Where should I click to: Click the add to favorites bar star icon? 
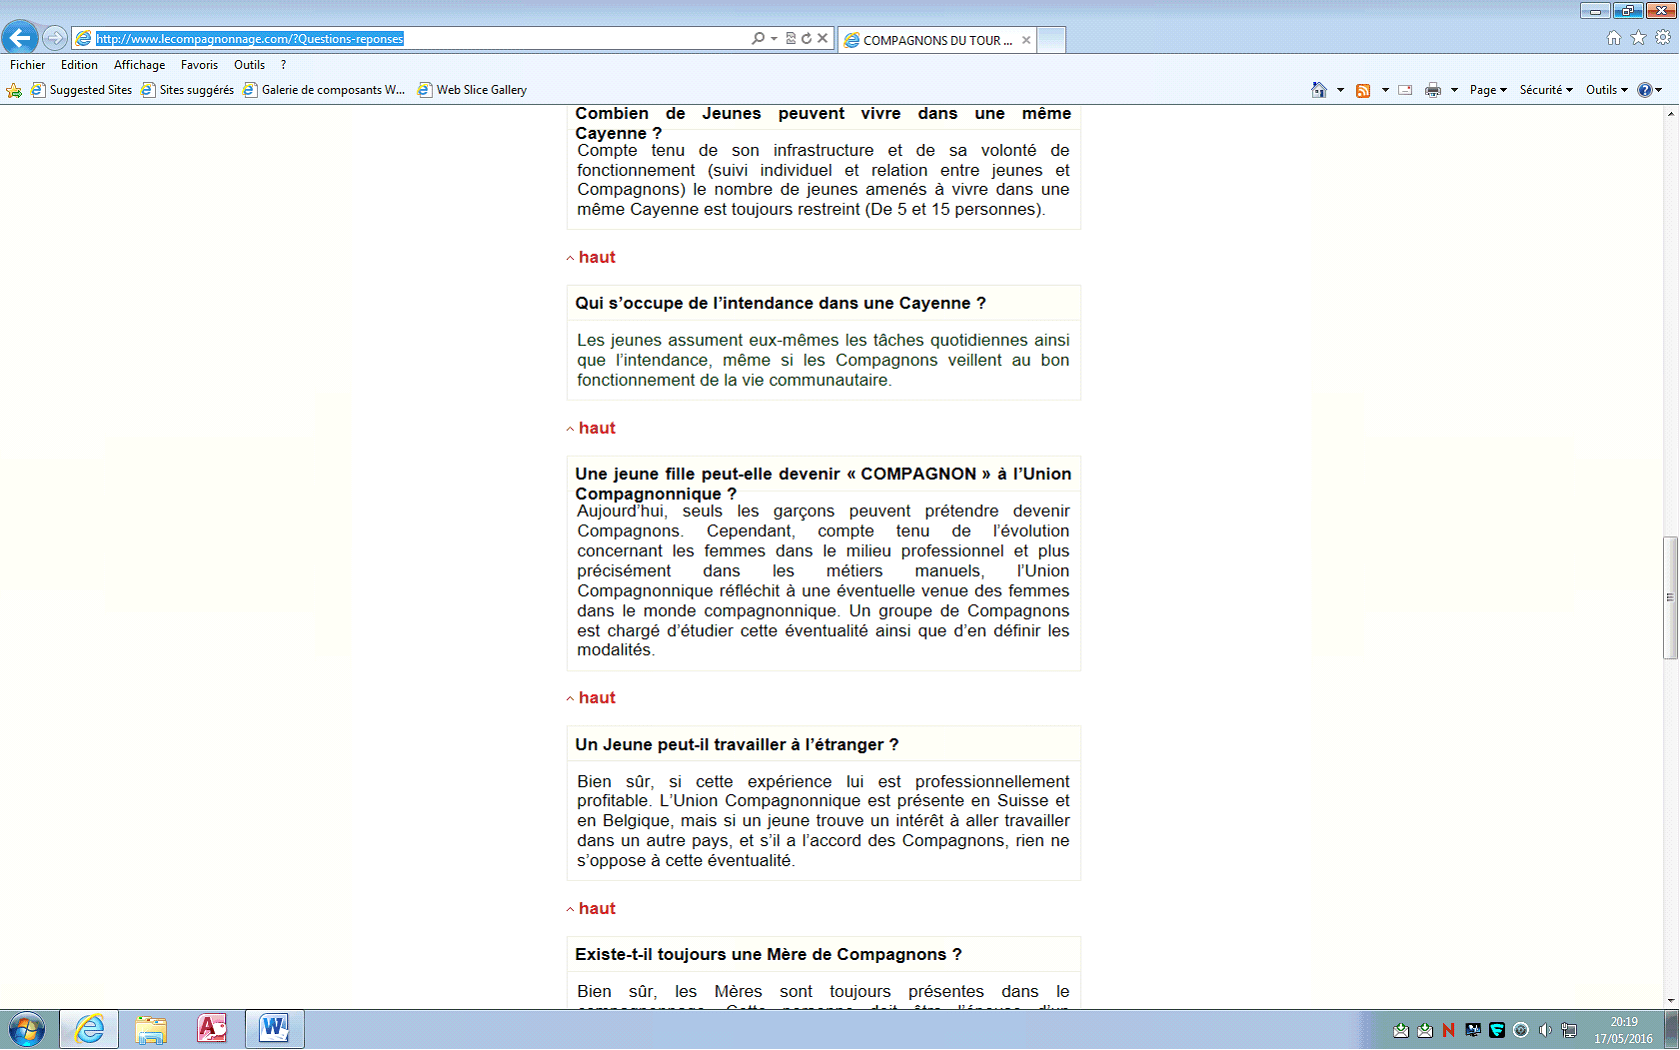coord(14,90)
